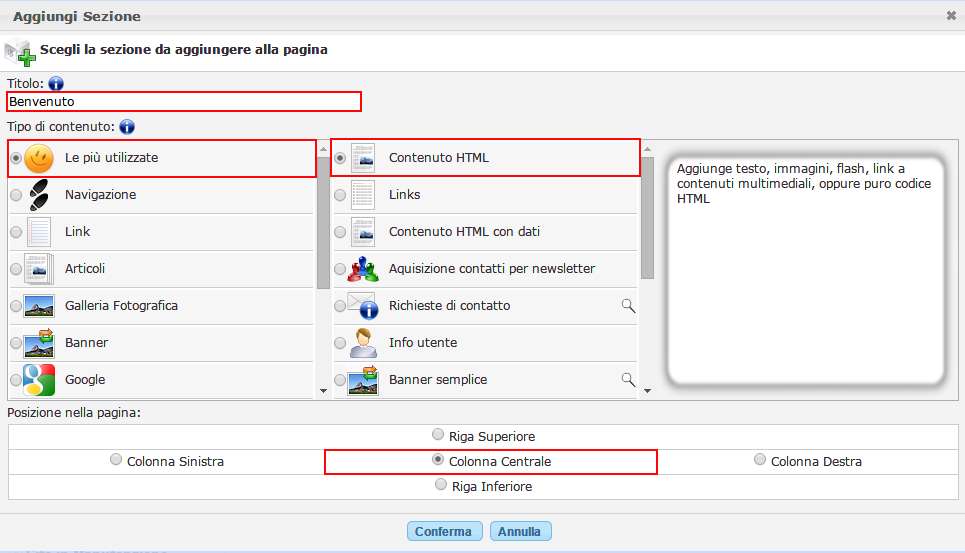The image size is (965, 553).
Task: Click the info icon beside Tipo di contenuto
Action: (127, 127)
